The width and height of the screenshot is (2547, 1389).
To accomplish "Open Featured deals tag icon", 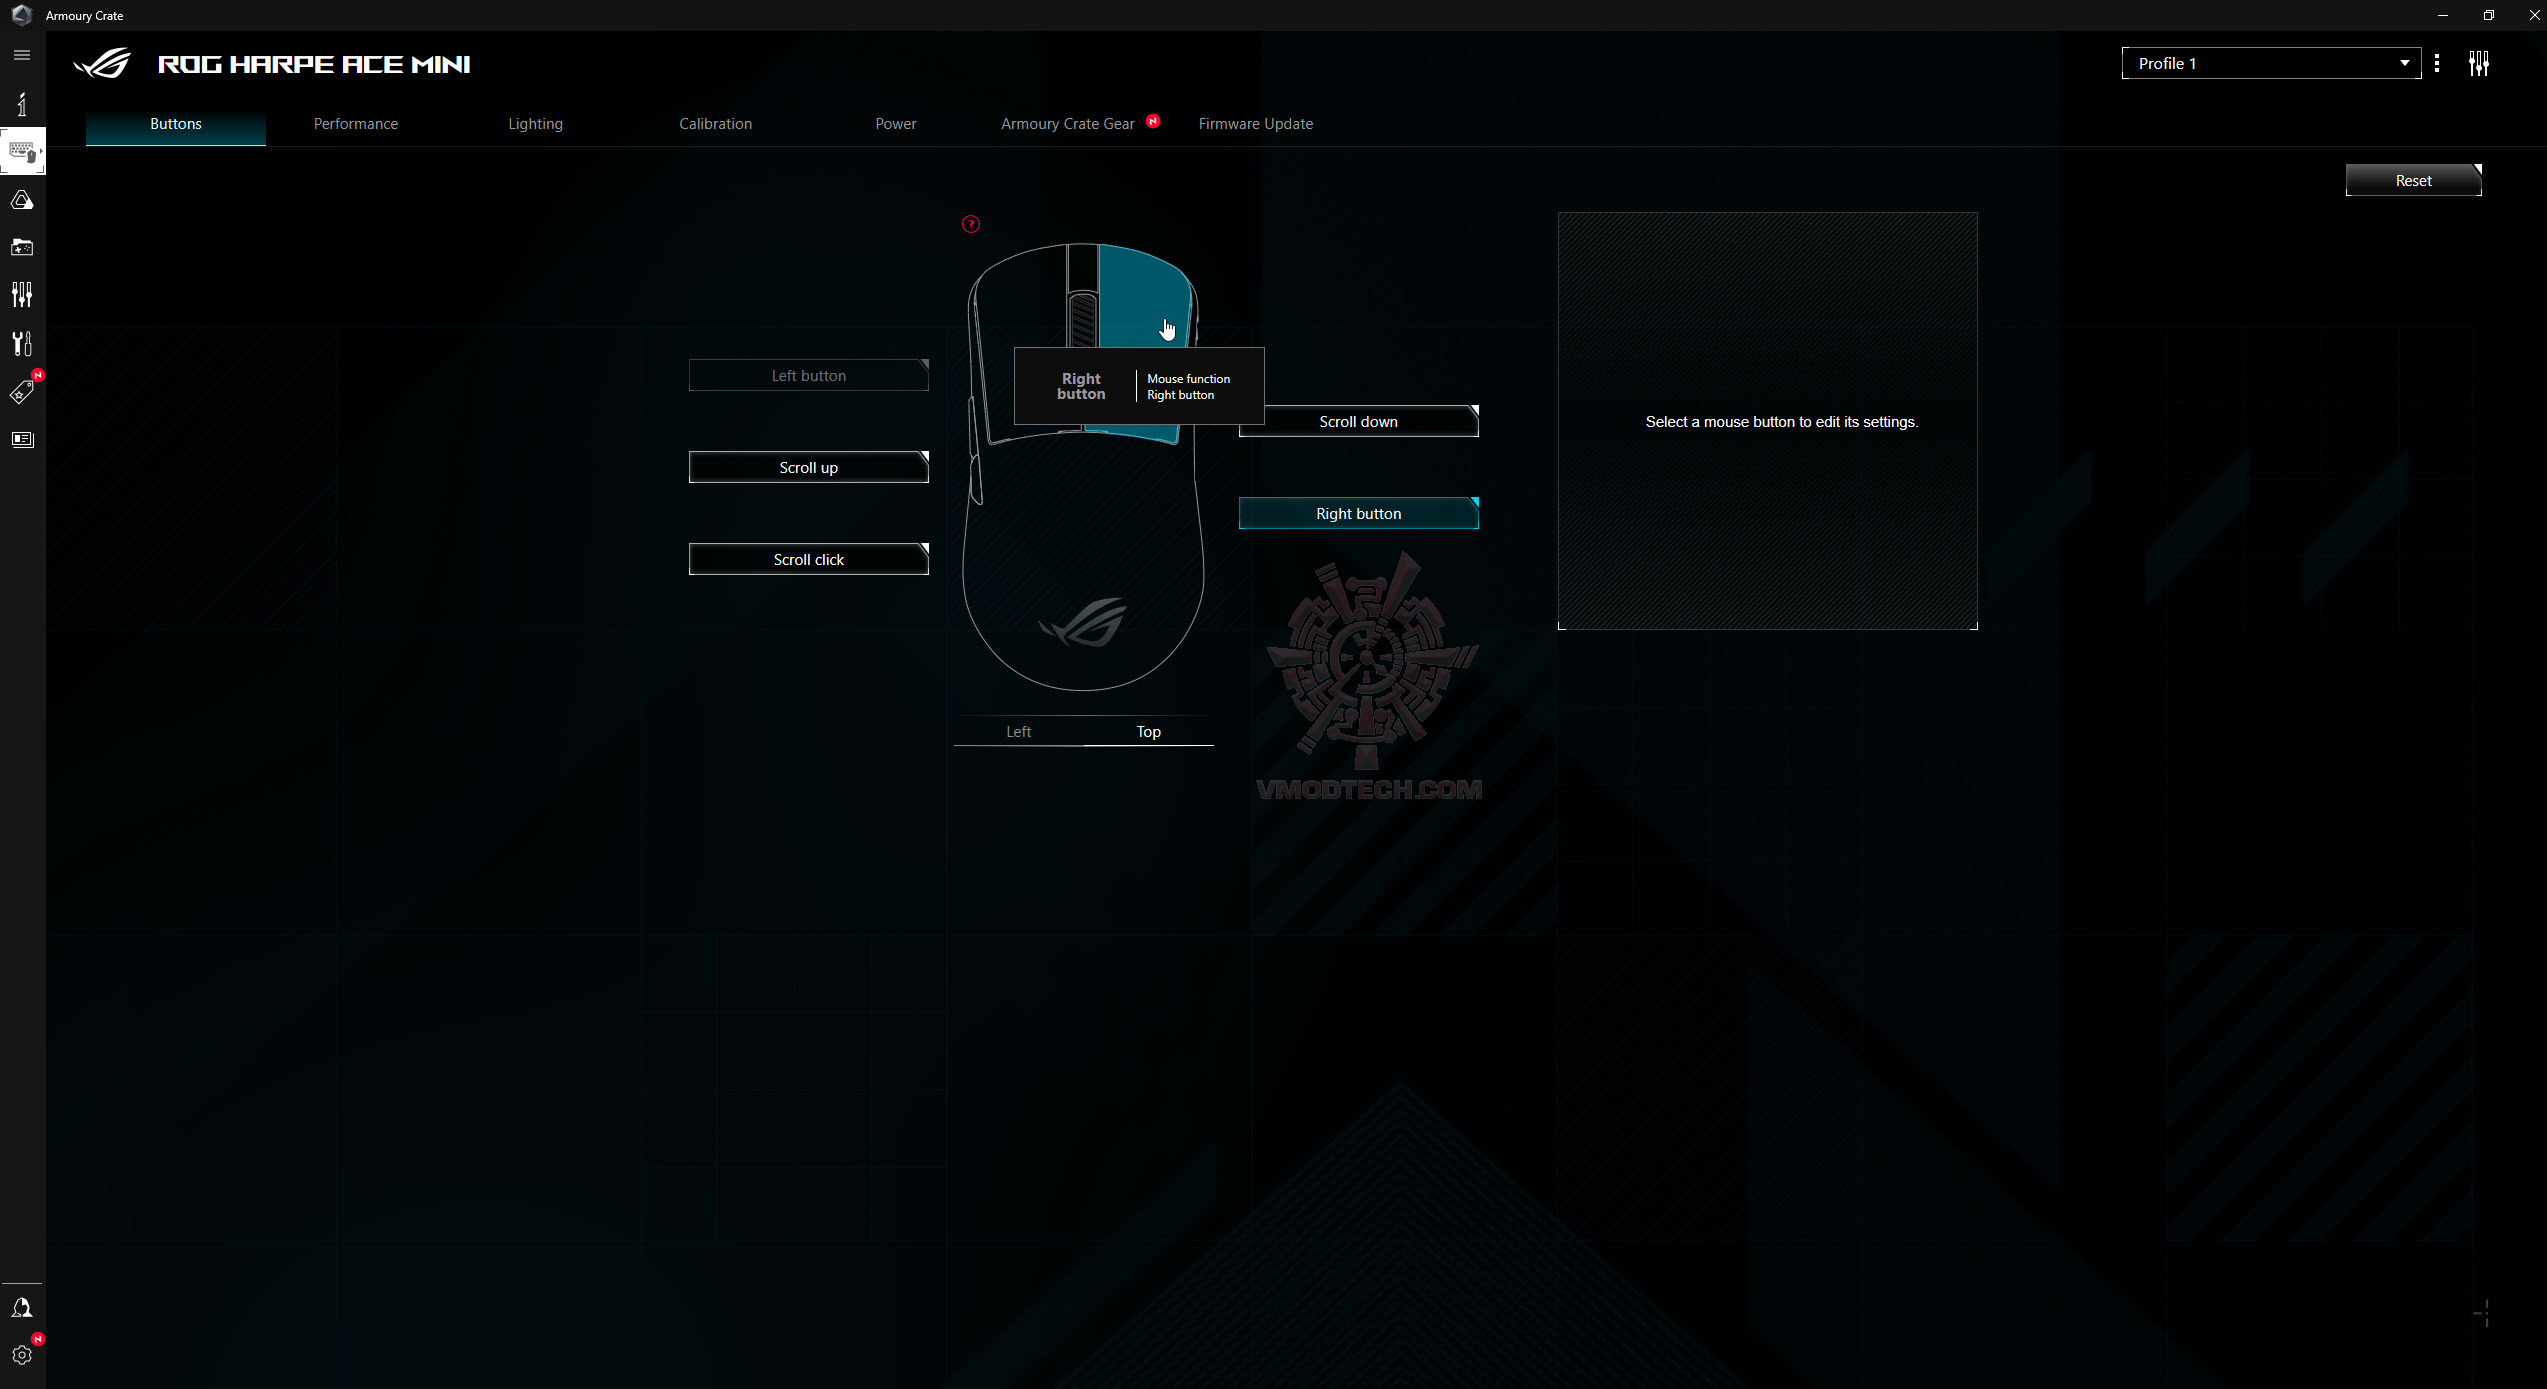I will 22,392.
